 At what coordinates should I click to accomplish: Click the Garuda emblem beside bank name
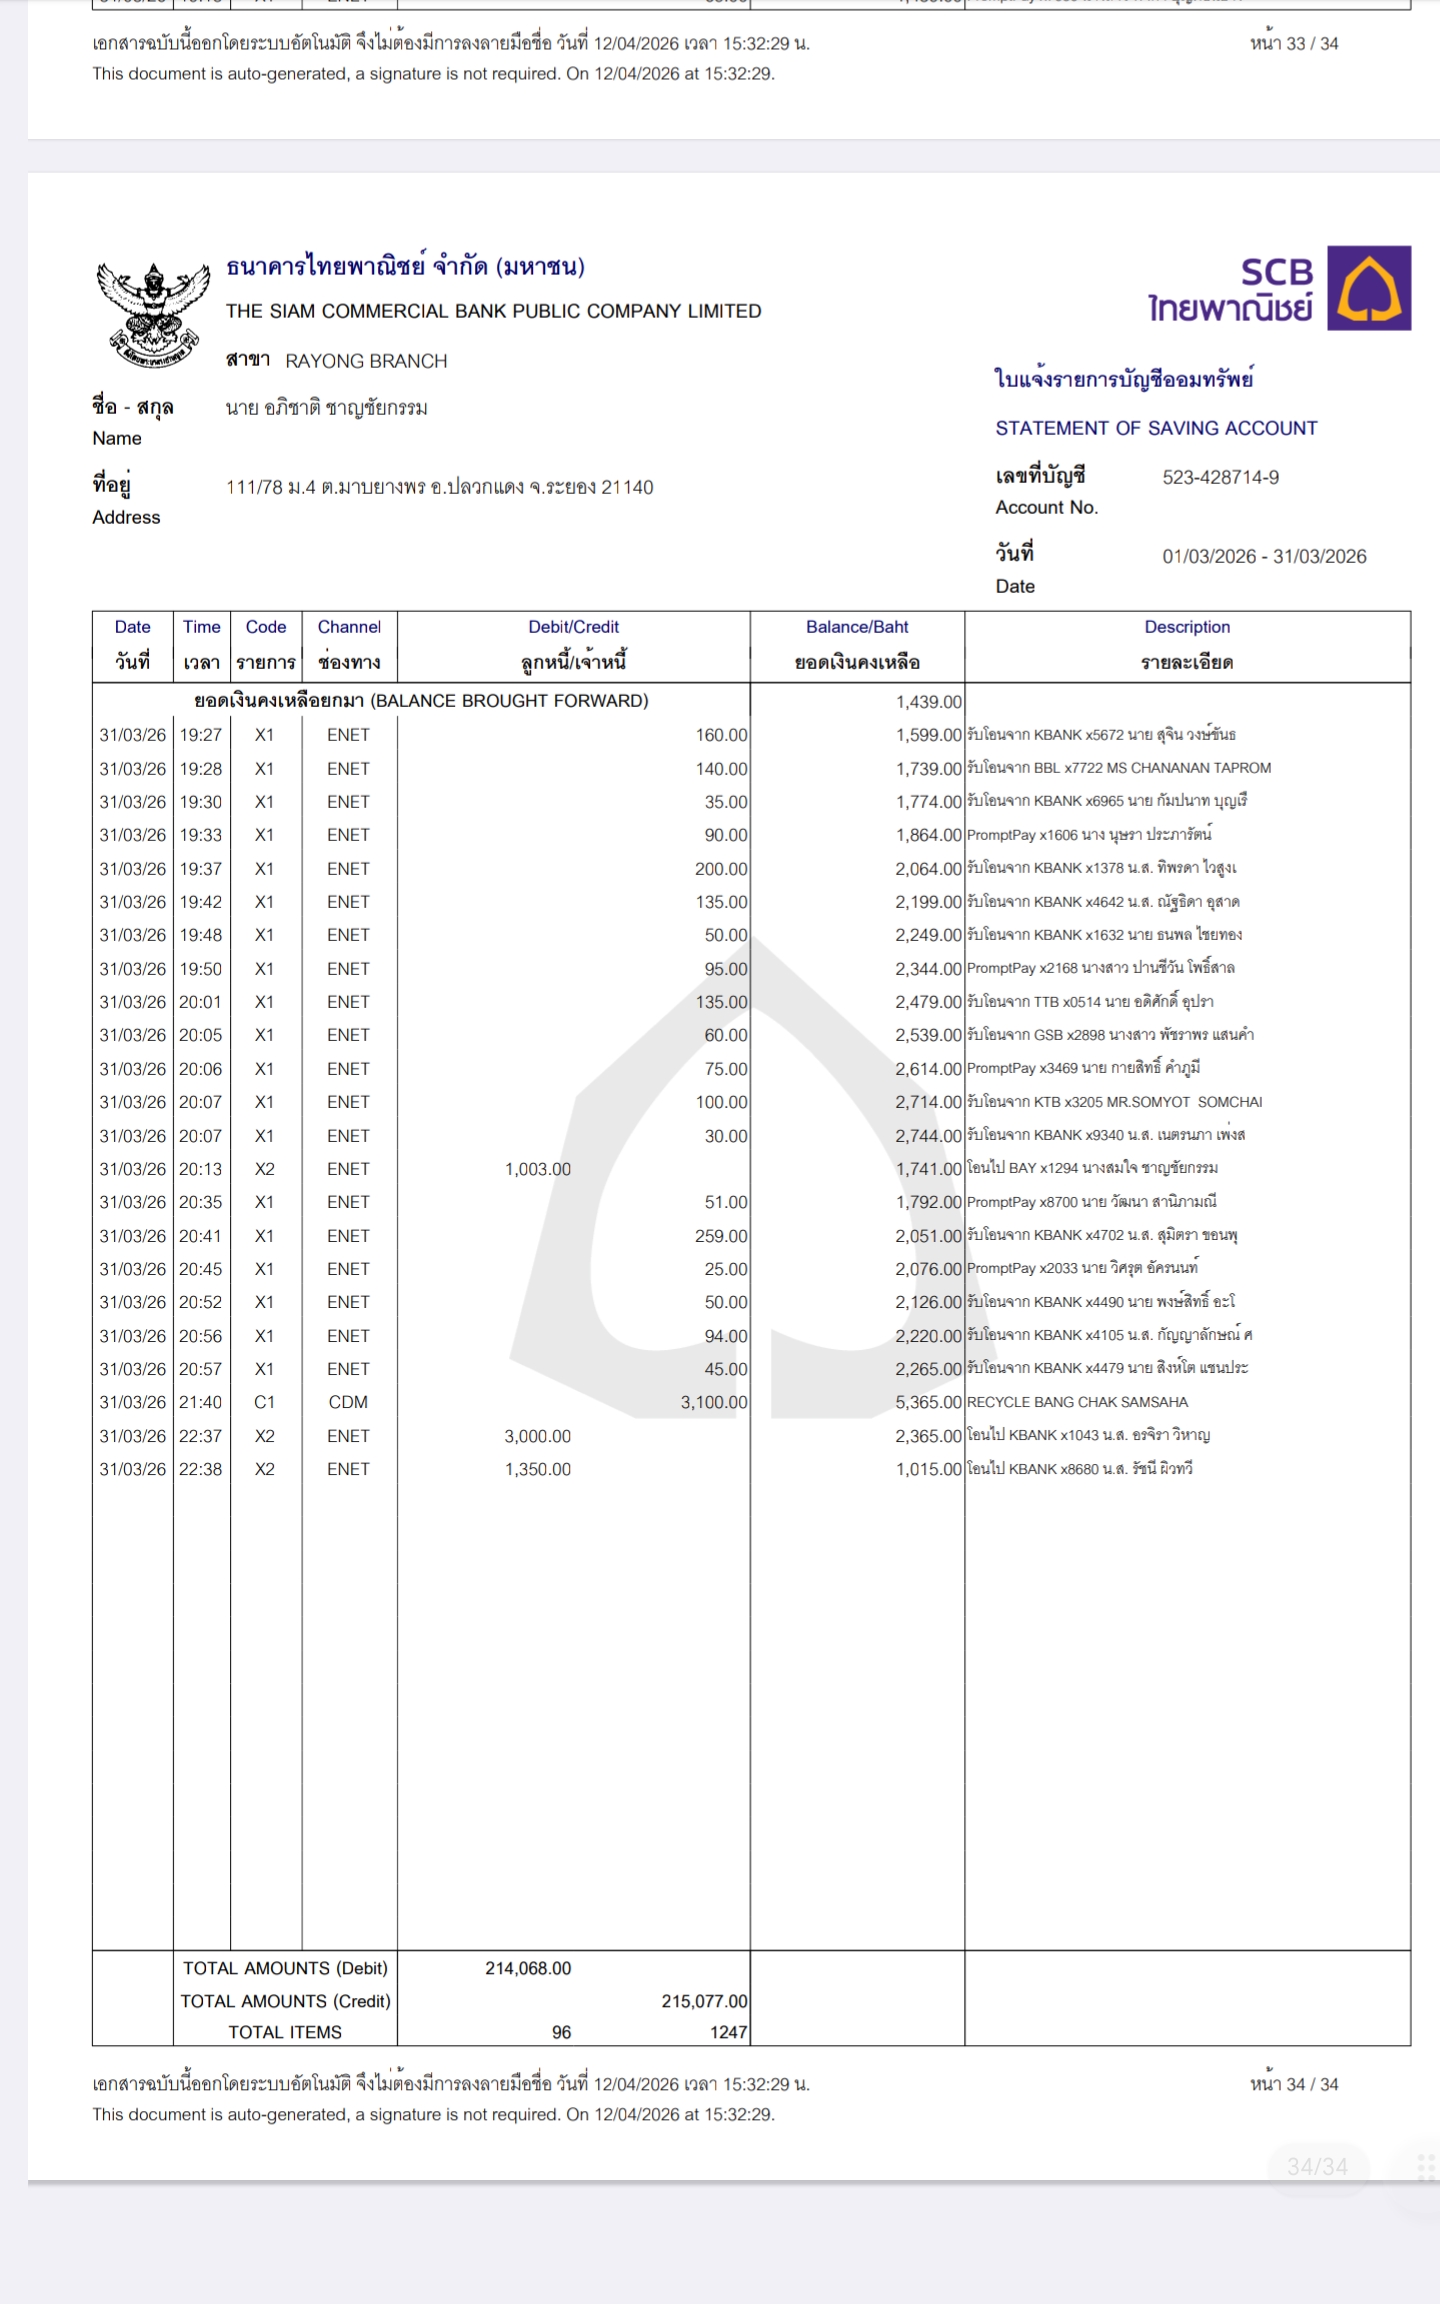coord(153,314)
